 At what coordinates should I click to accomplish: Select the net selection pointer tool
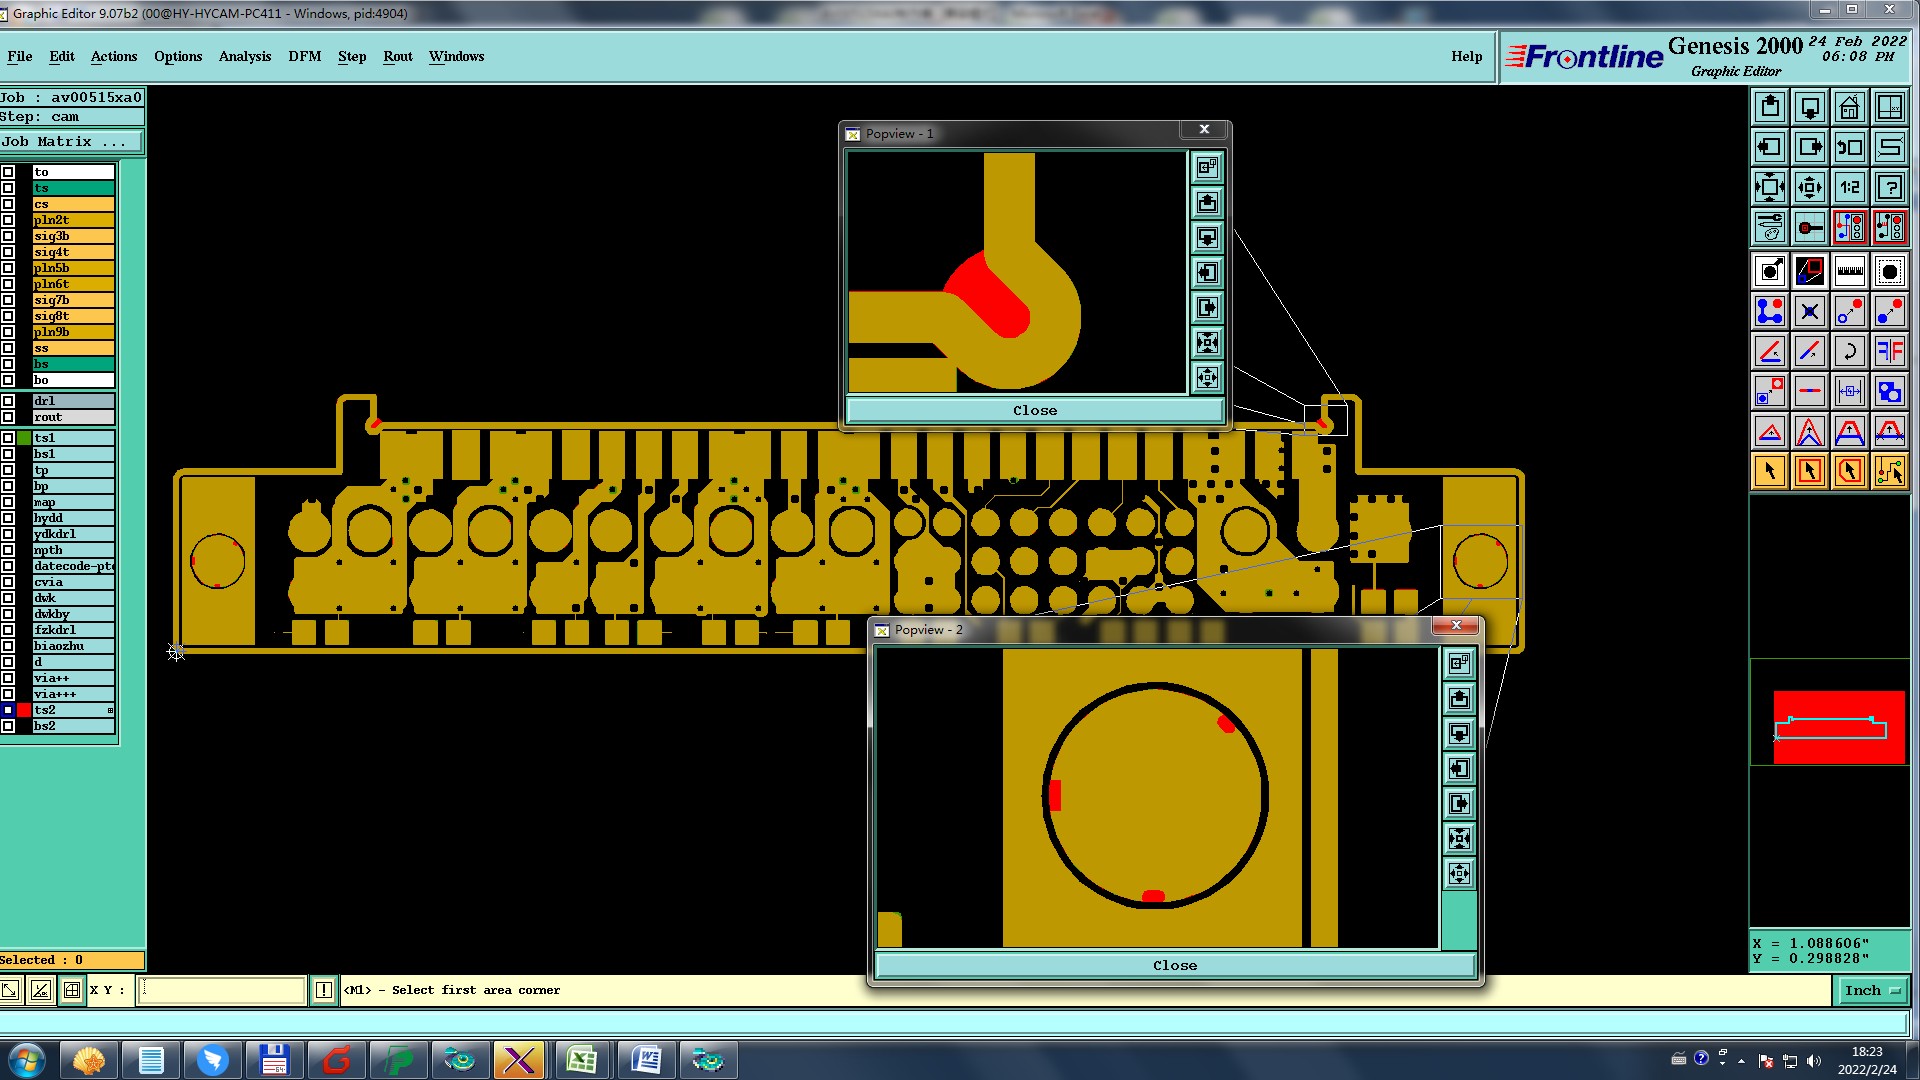1889,471
